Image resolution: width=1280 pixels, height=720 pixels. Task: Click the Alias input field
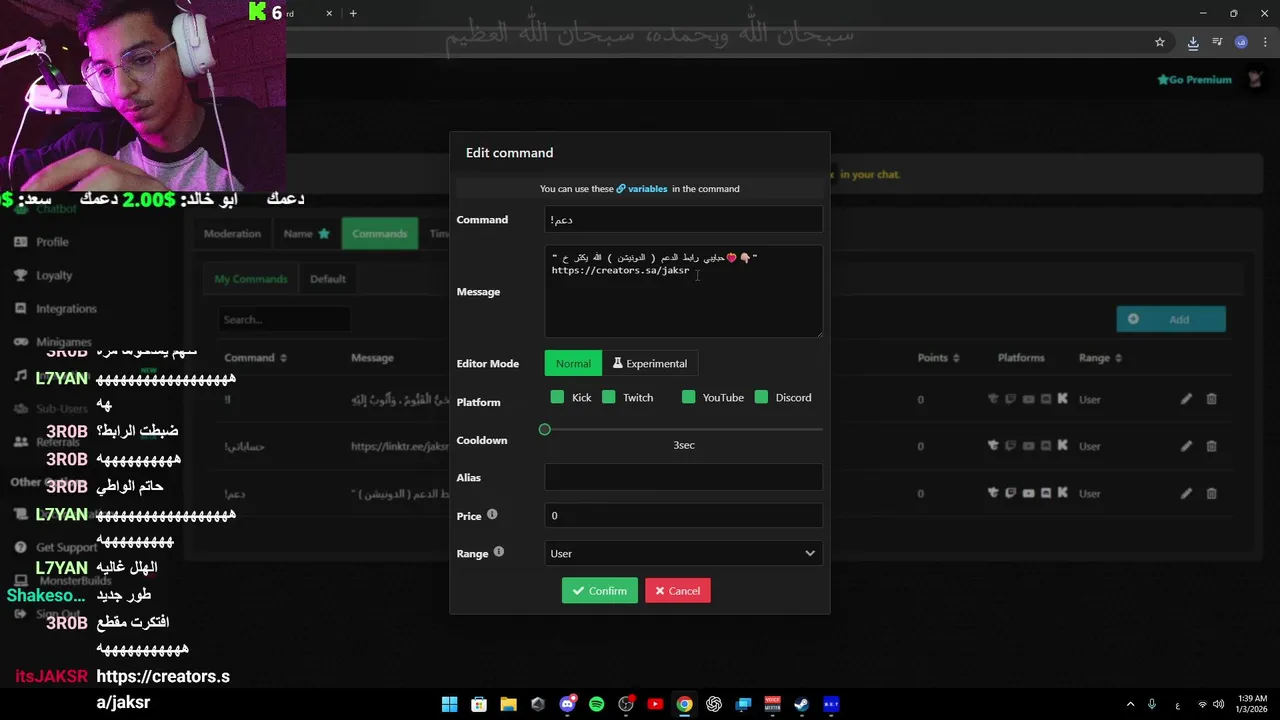pos(684,477)
